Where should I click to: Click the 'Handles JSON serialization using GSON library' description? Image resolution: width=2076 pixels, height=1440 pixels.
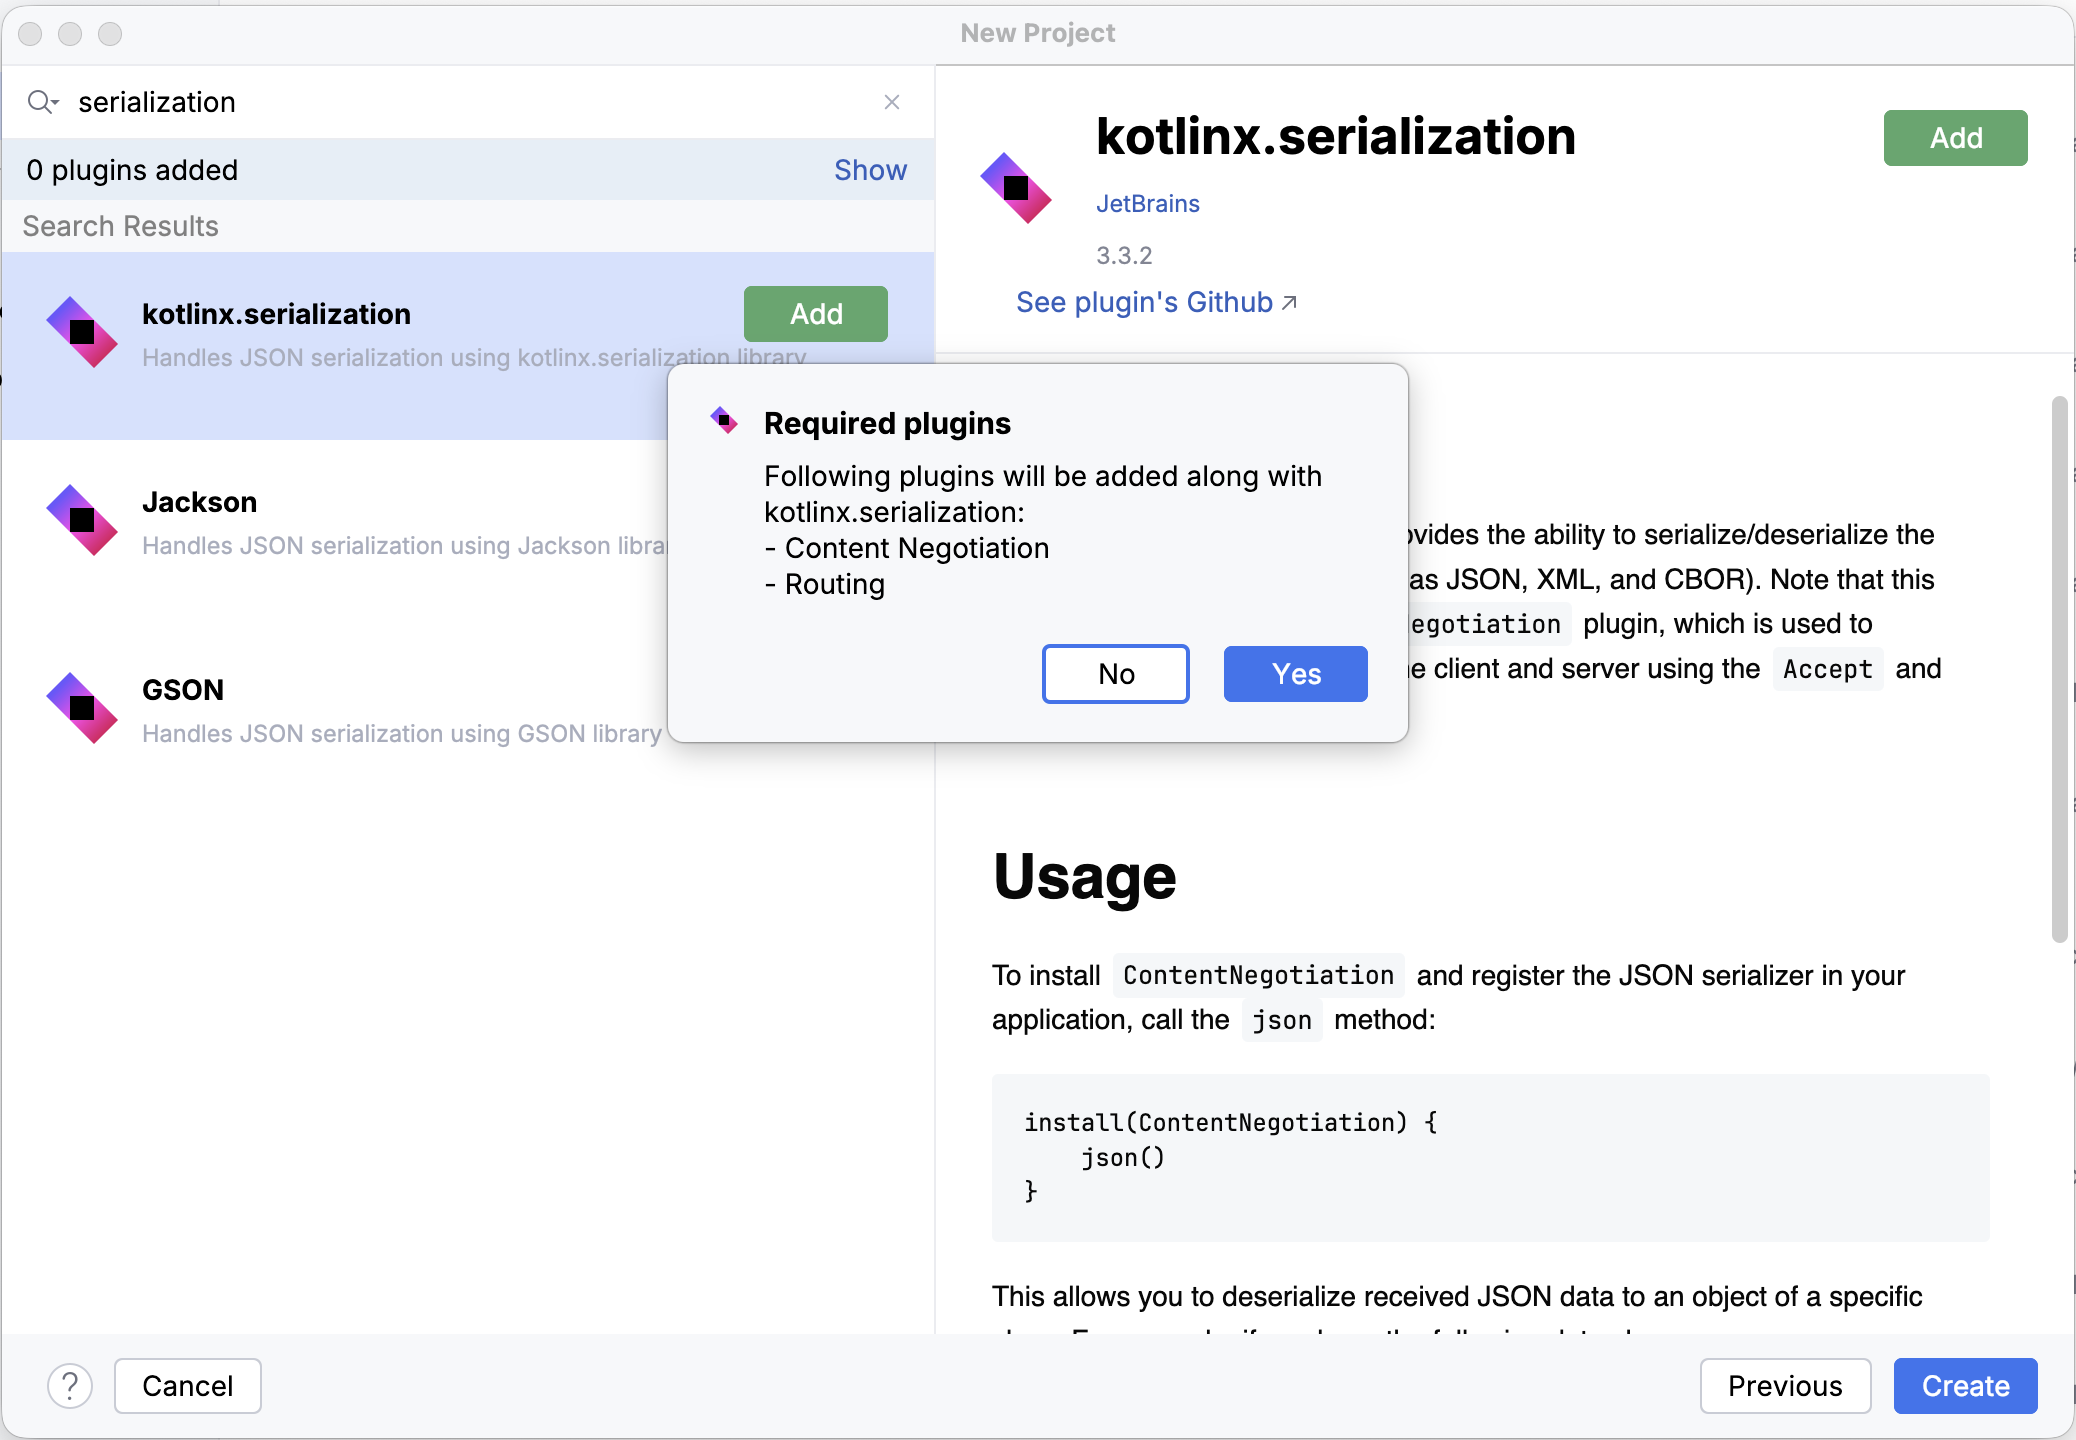click(402, 734)
